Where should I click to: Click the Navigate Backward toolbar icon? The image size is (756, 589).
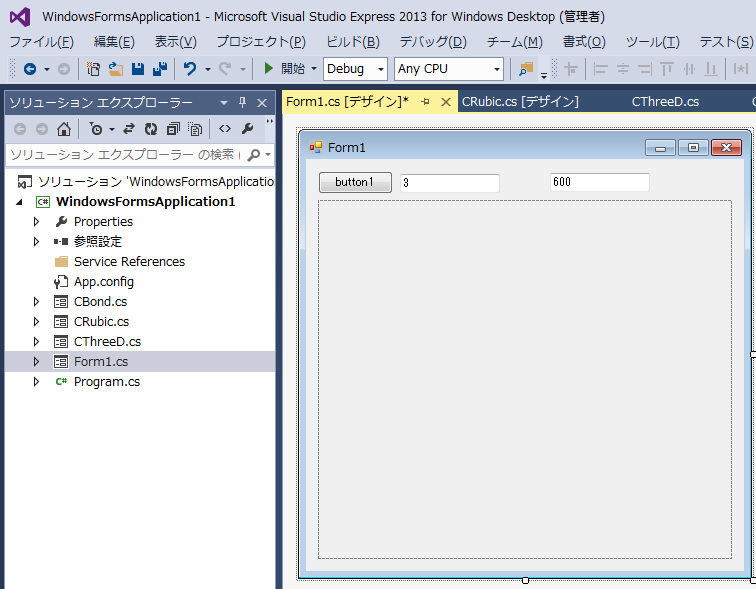tap(30, 69)
